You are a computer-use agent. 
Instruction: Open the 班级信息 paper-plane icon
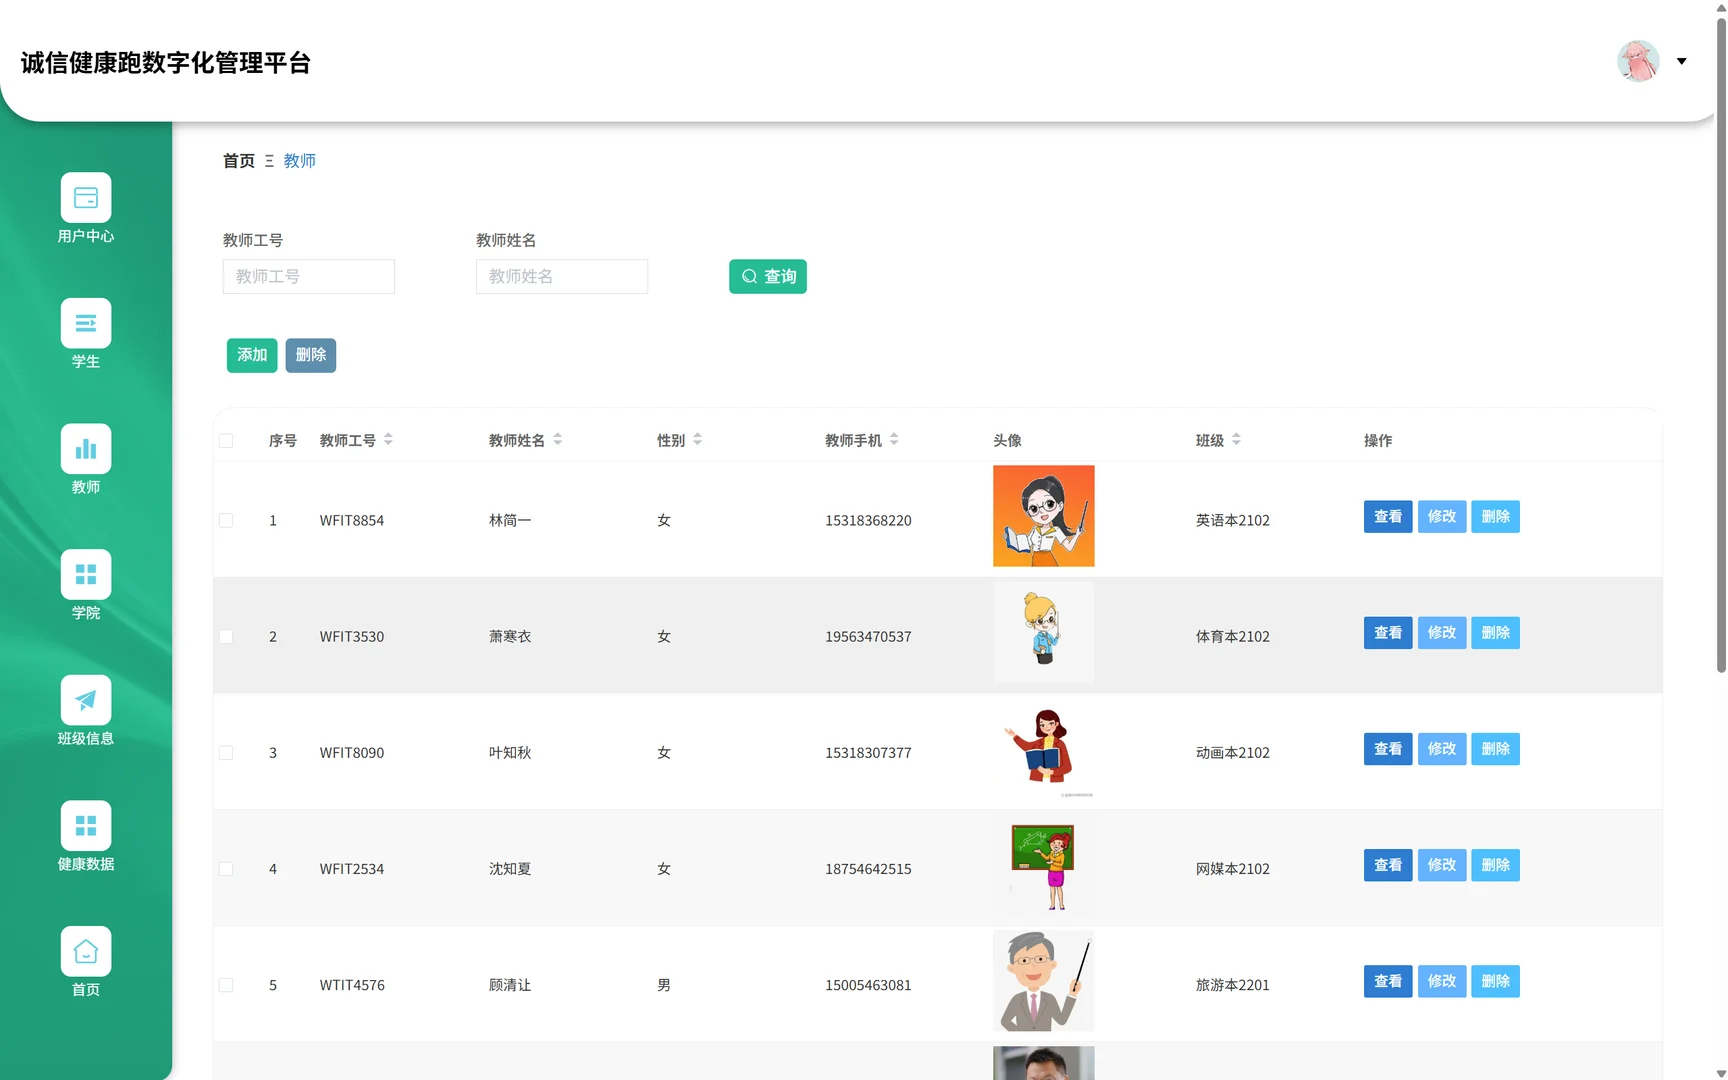[86, 700]
